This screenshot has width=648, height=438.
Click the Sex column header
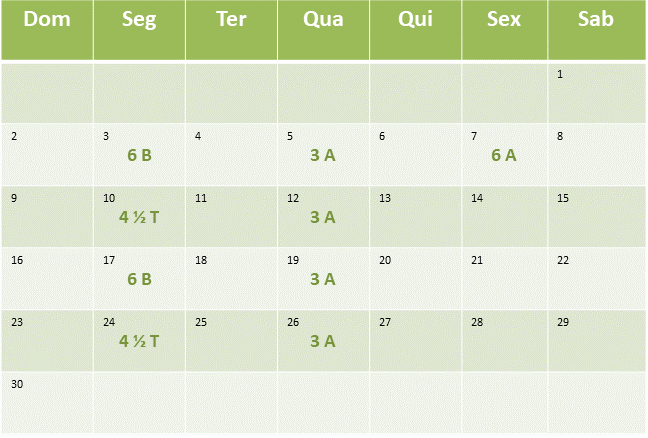point(504,30)
